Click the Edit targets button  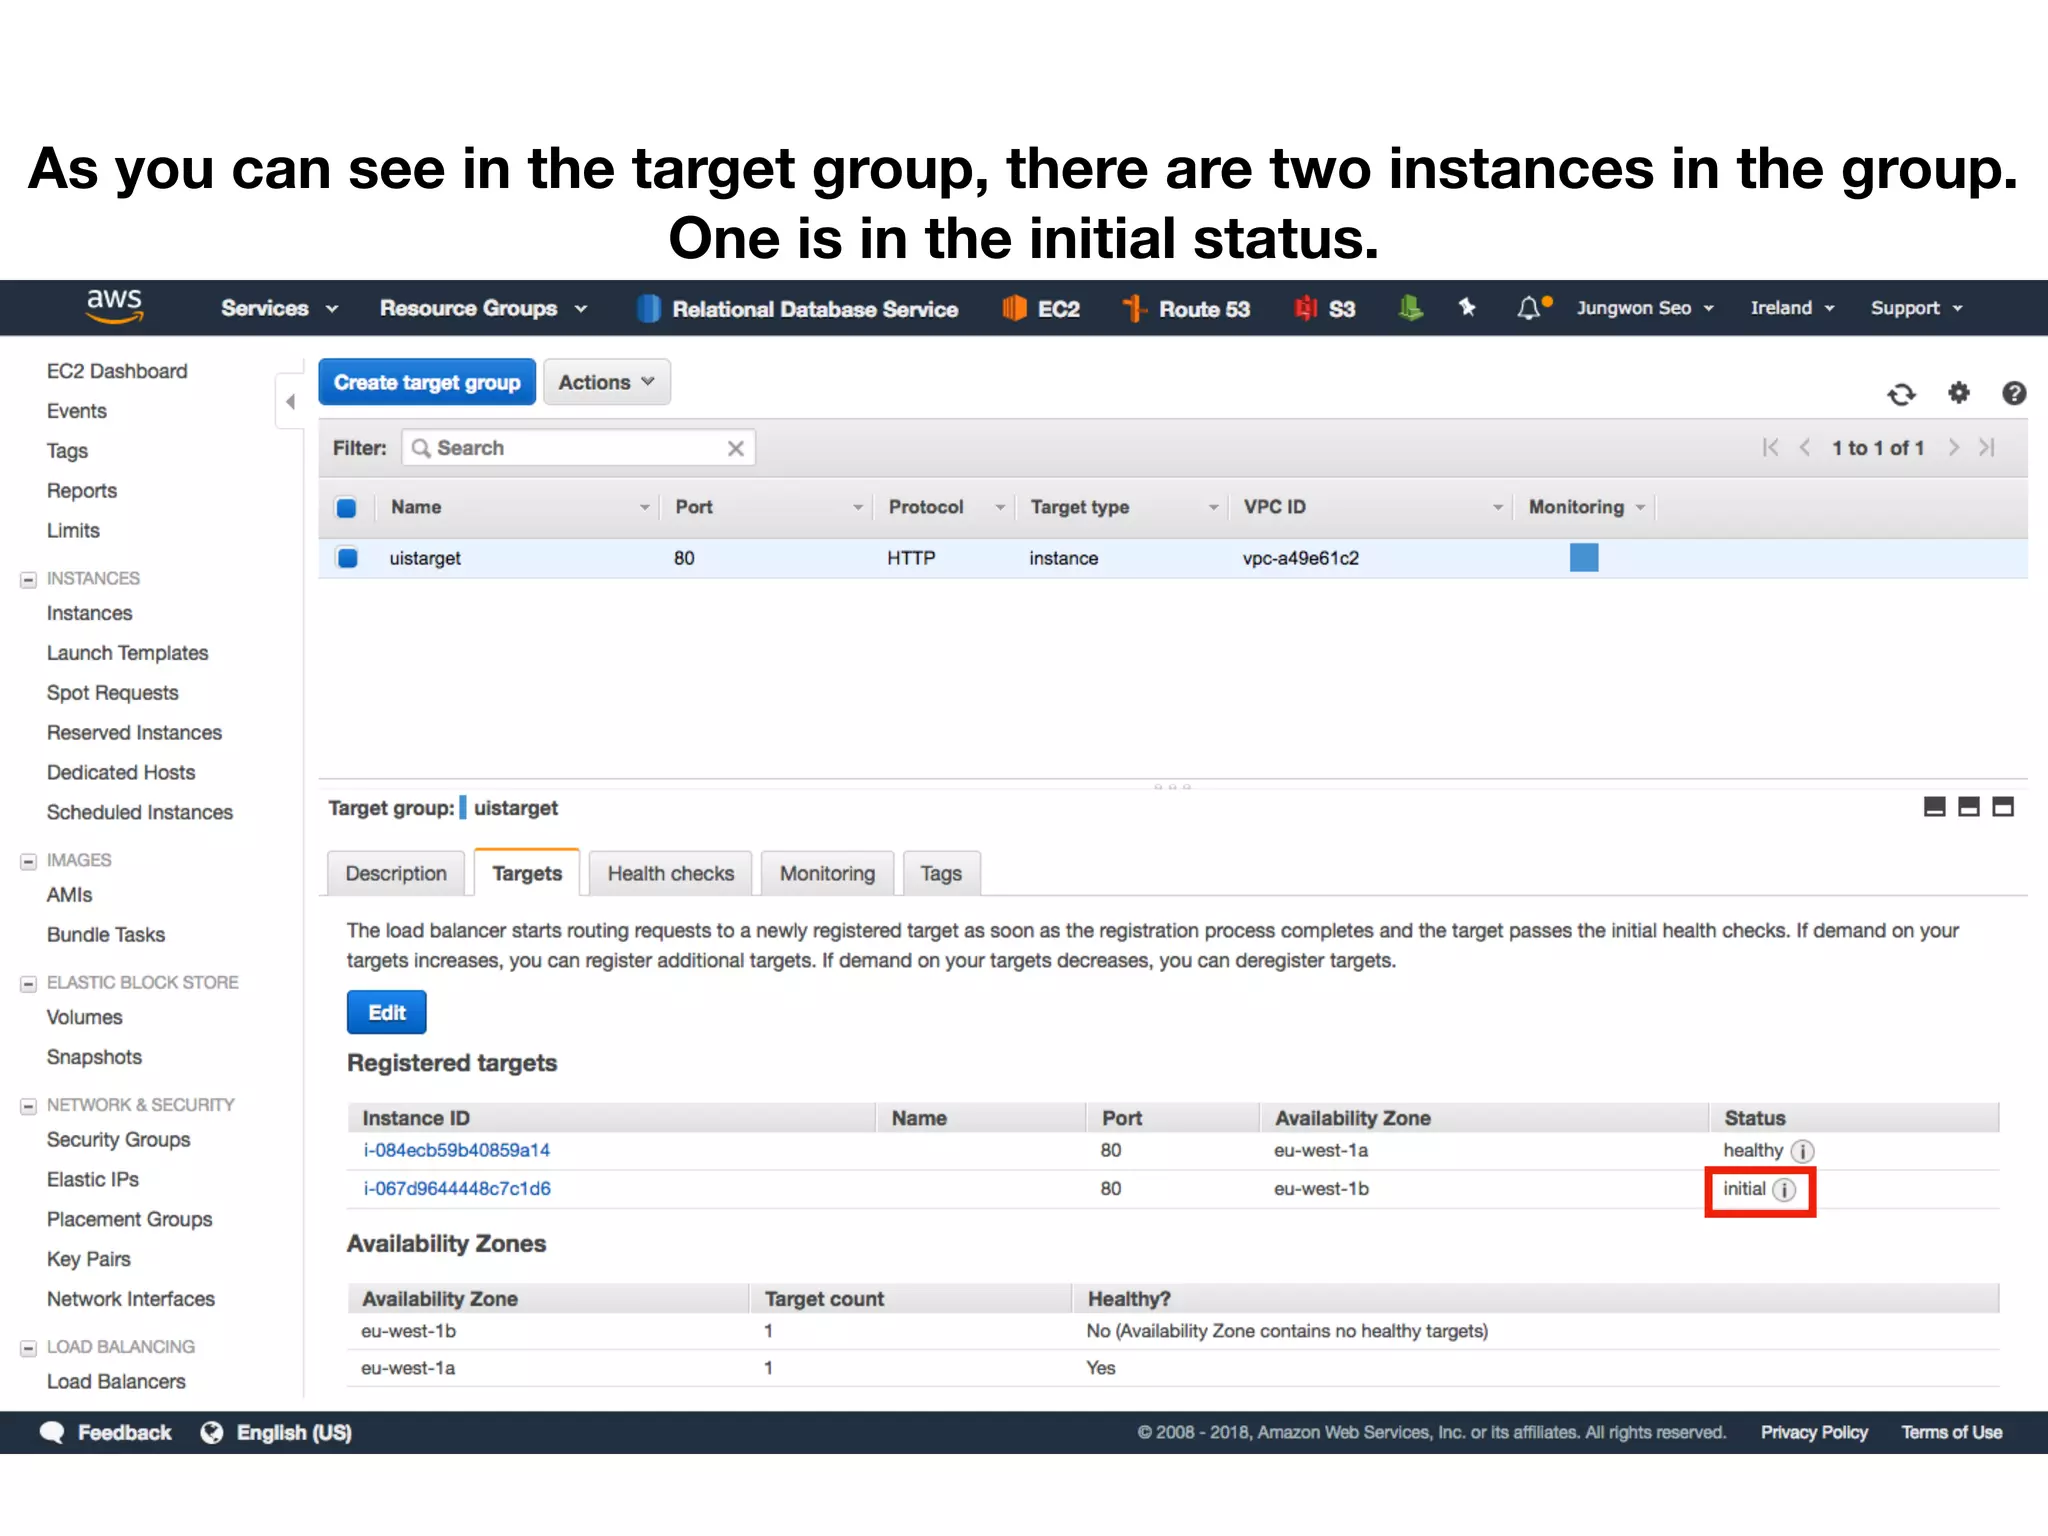[387, 1012]
